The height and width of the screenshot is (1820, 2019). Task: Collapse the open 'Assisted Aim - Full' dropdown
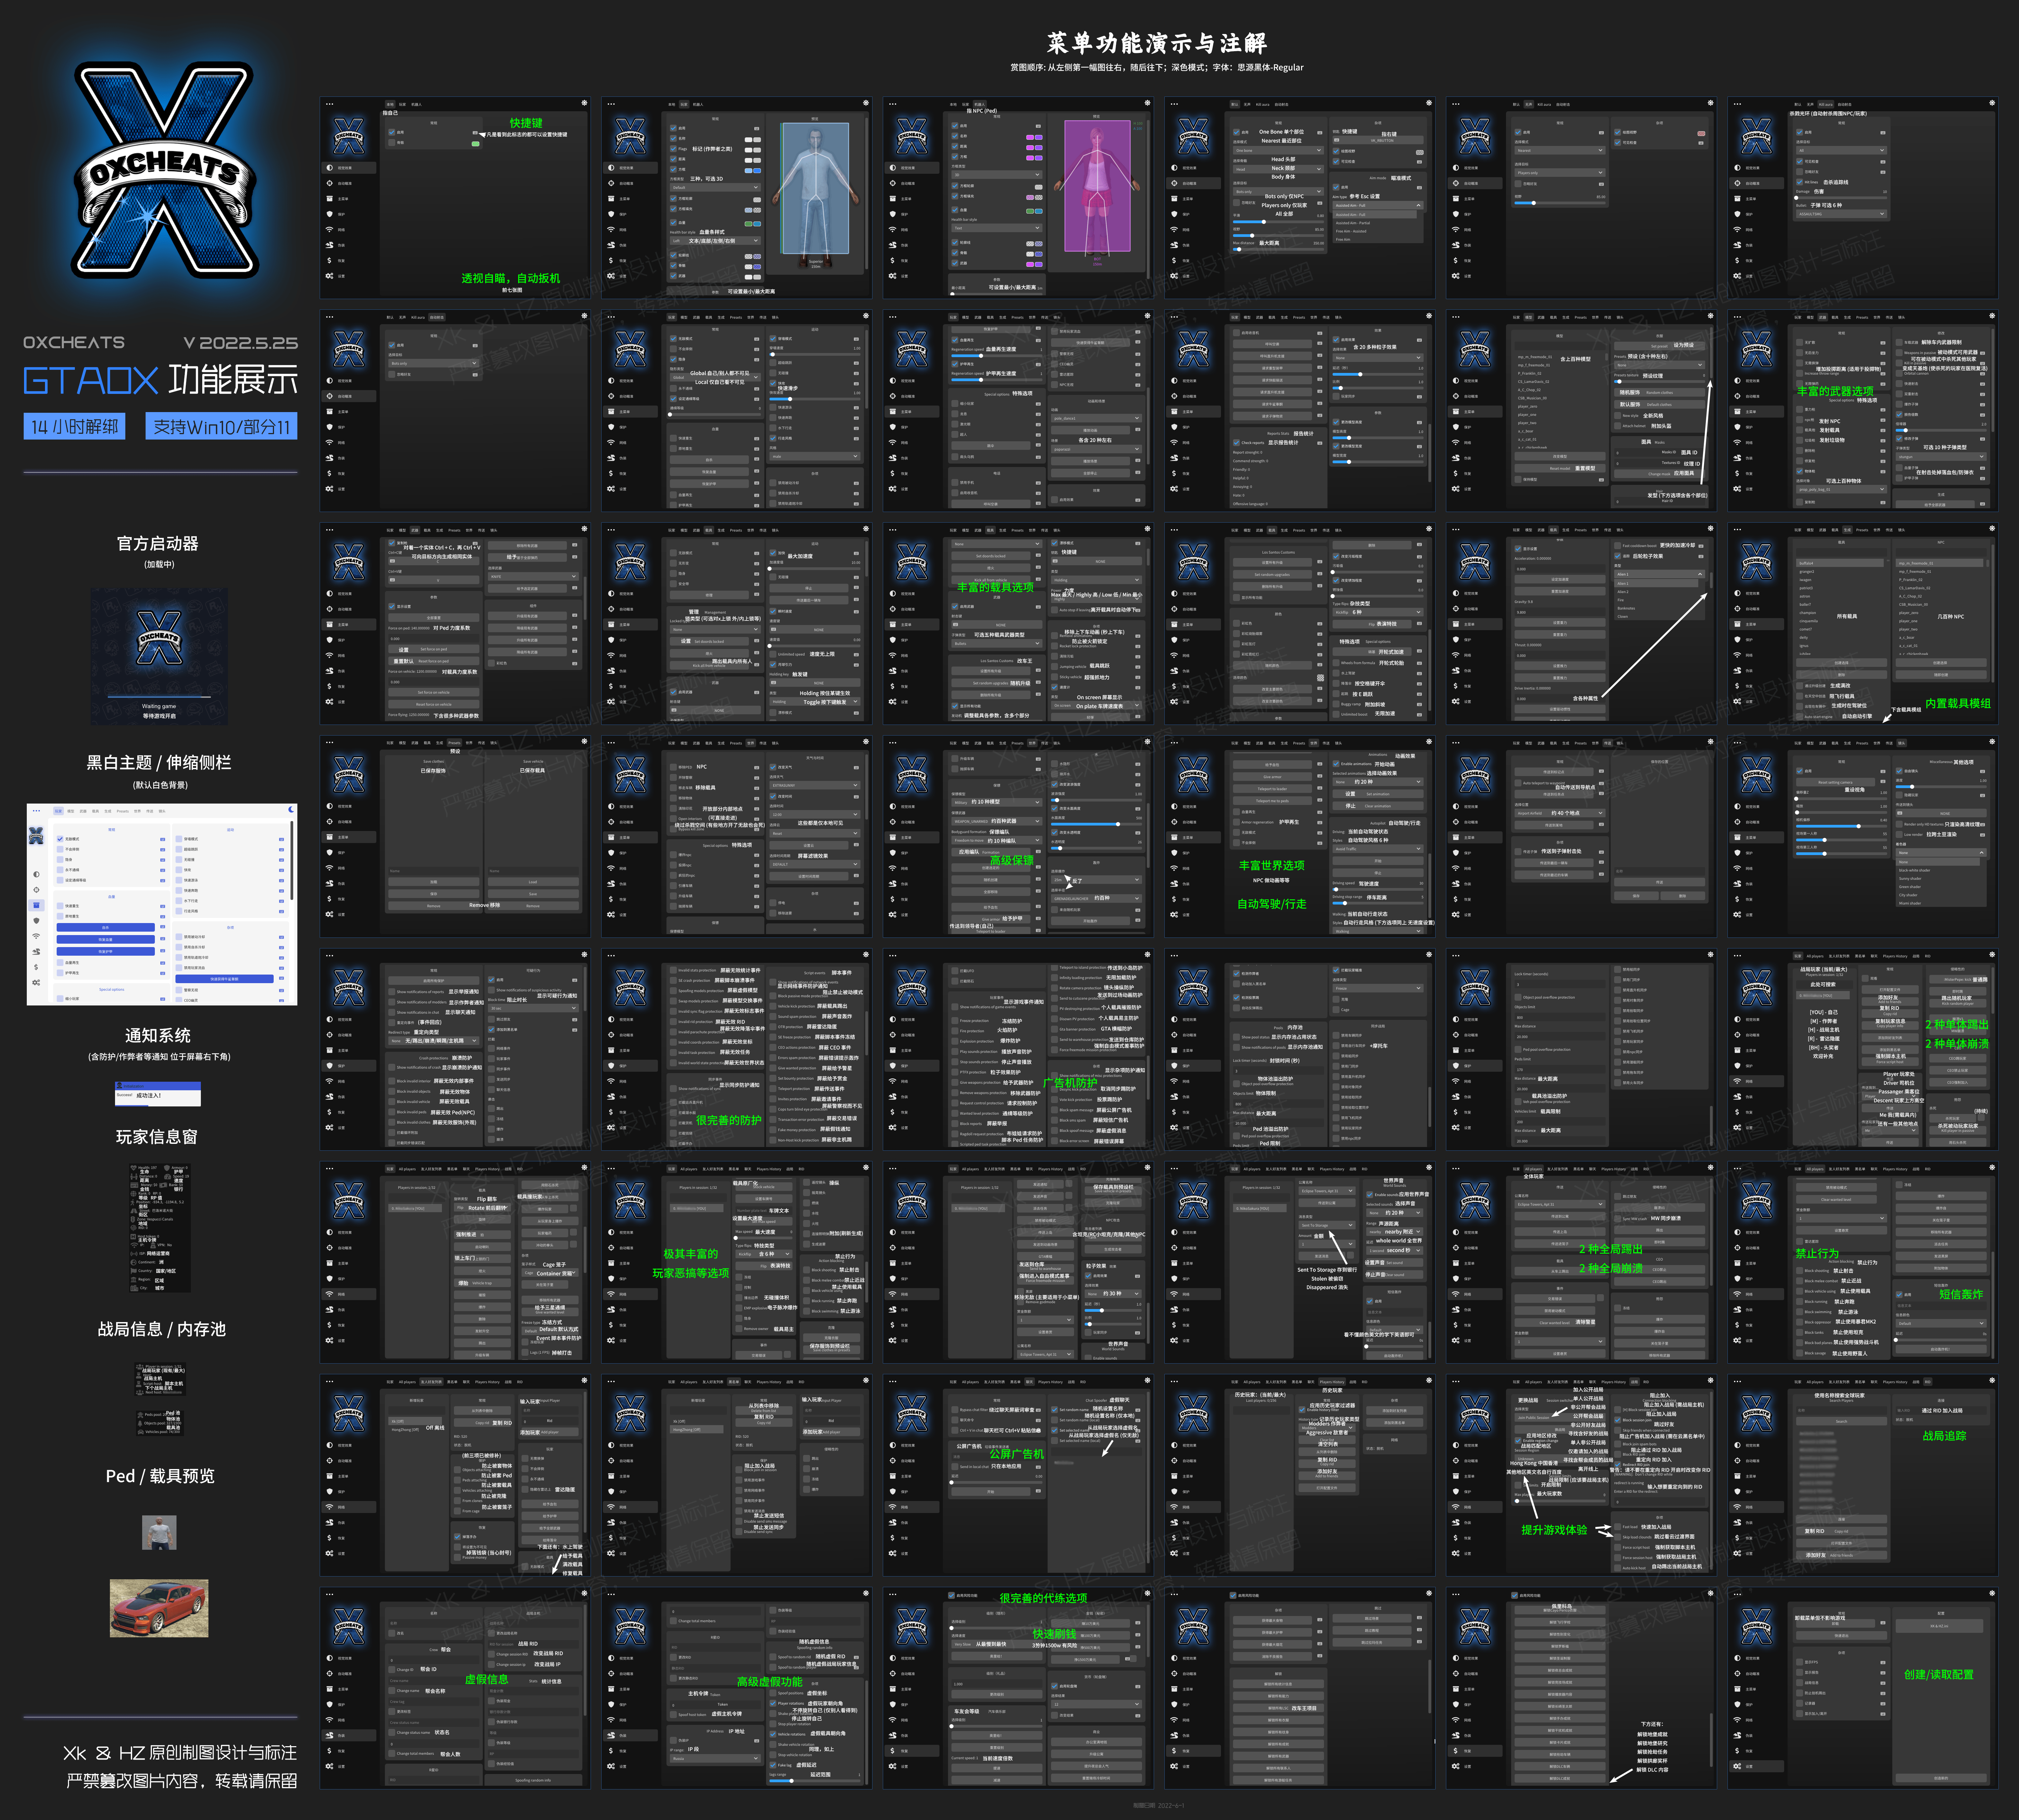pyautogui.click(x=1378, y=205)
